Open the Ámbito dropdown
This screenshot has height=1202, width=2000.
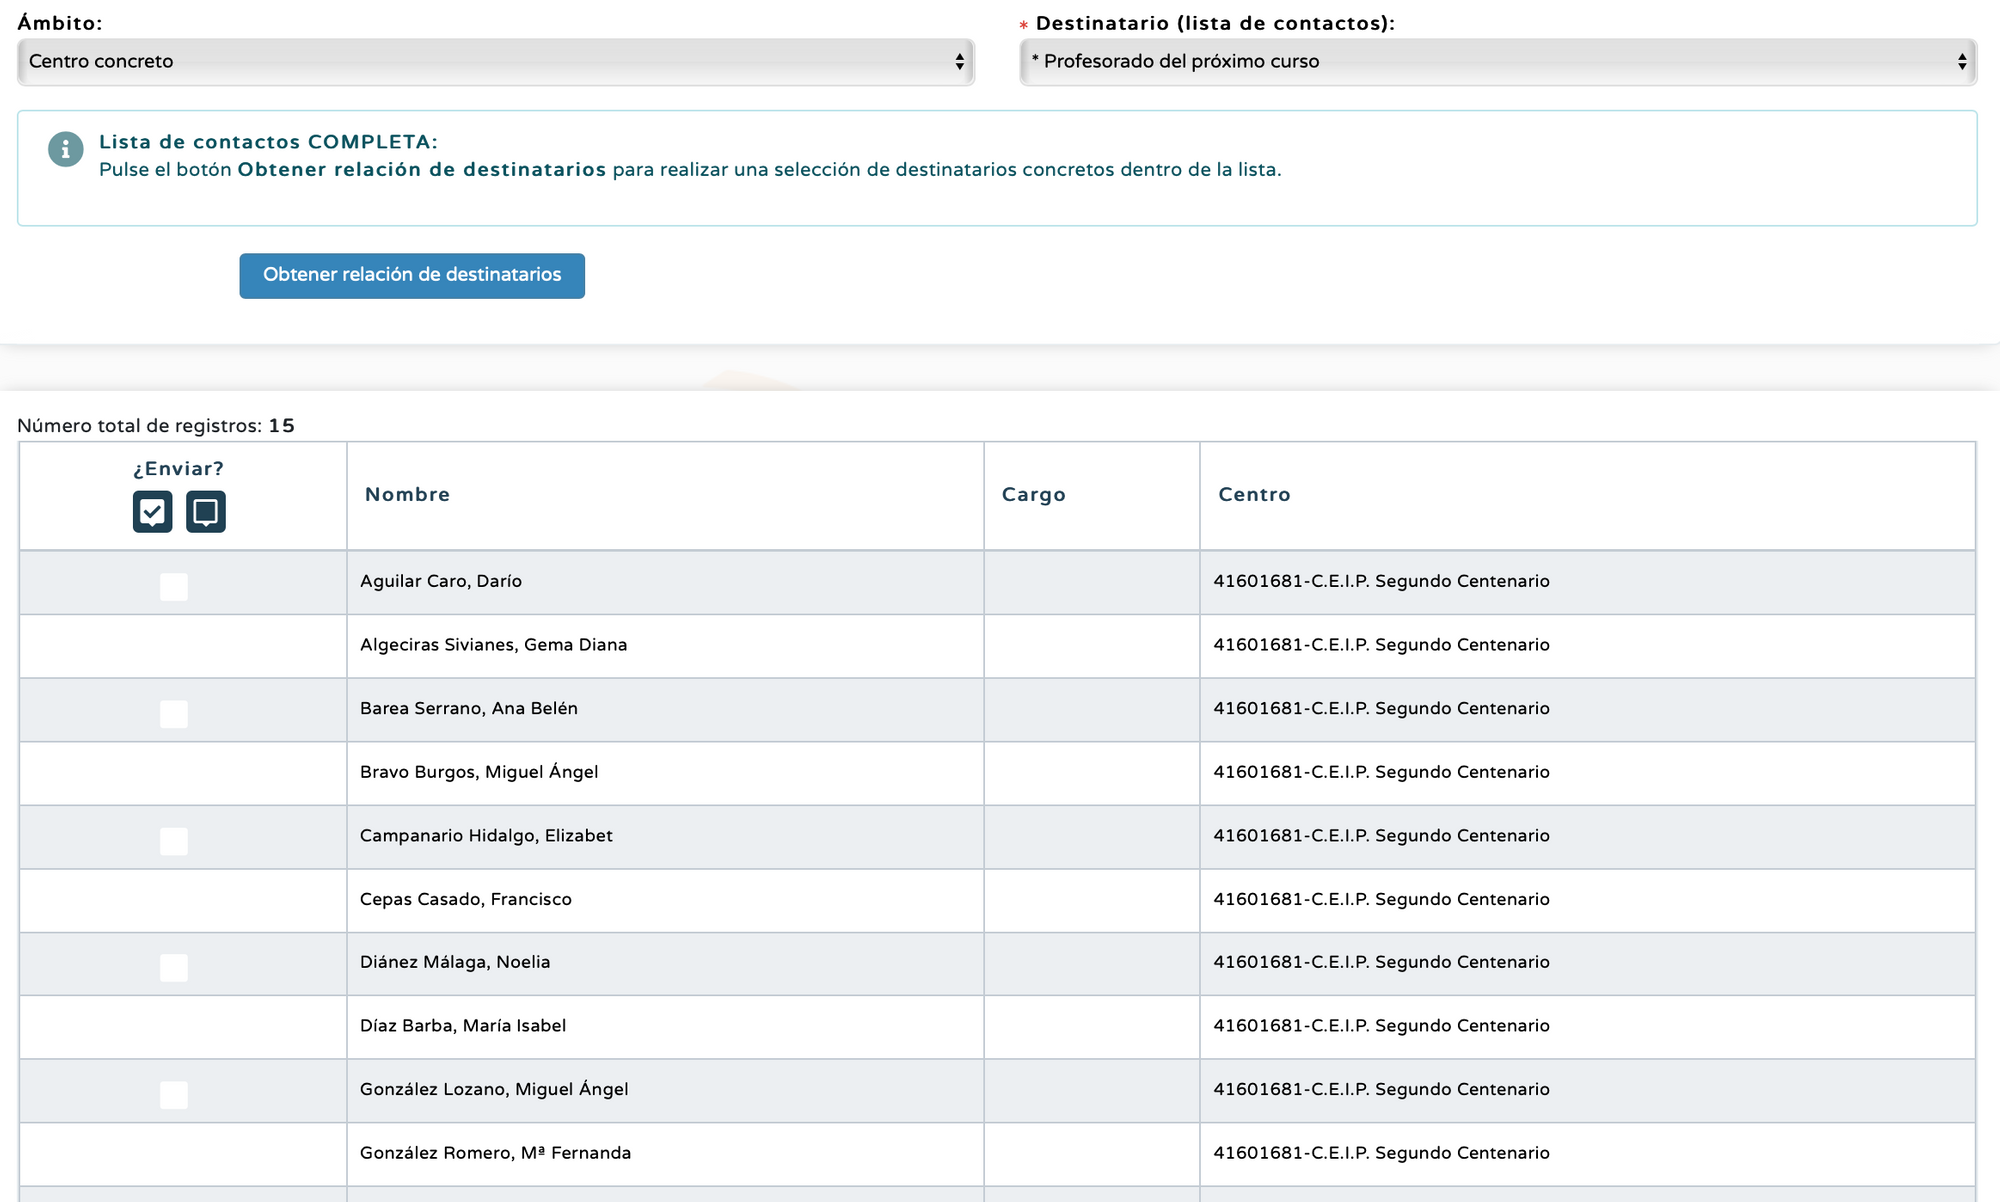495,62
